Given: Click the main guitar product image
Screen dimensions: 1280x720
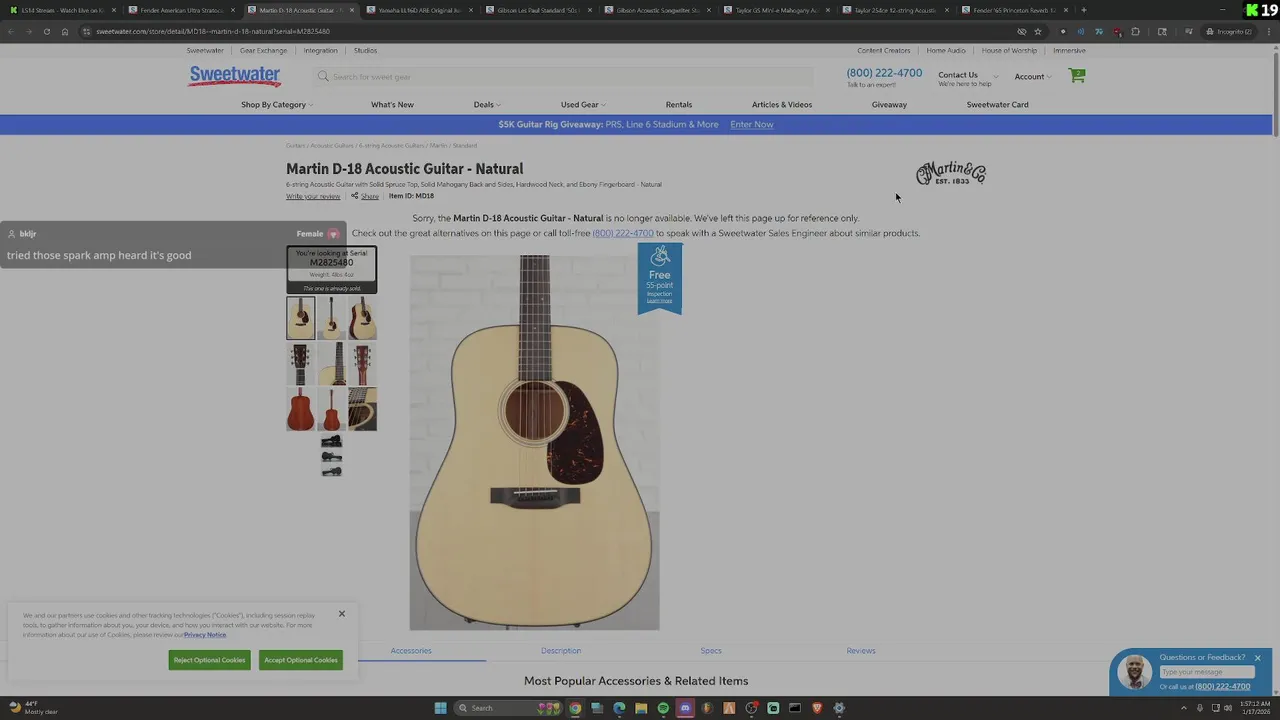Looking at the screenshot, I should coord(534,442).
